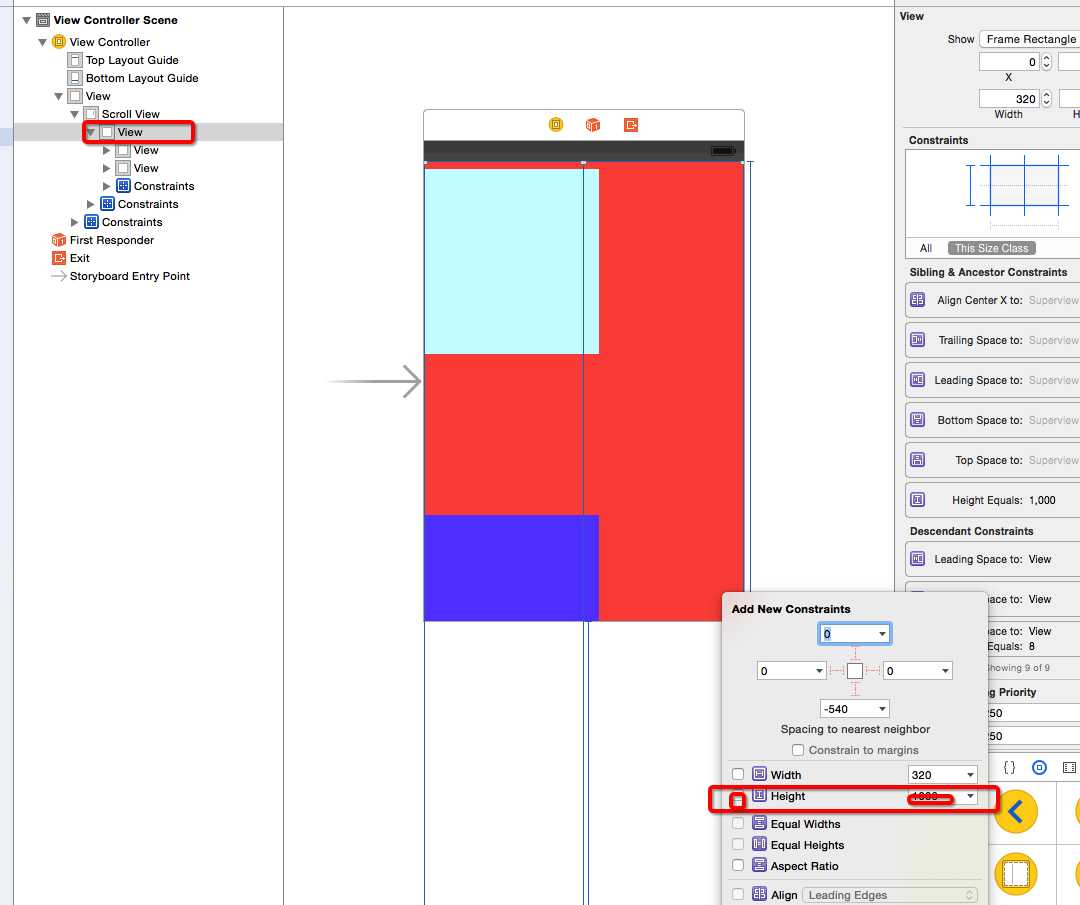Select the View Controller object in library

coord(1016,874)
